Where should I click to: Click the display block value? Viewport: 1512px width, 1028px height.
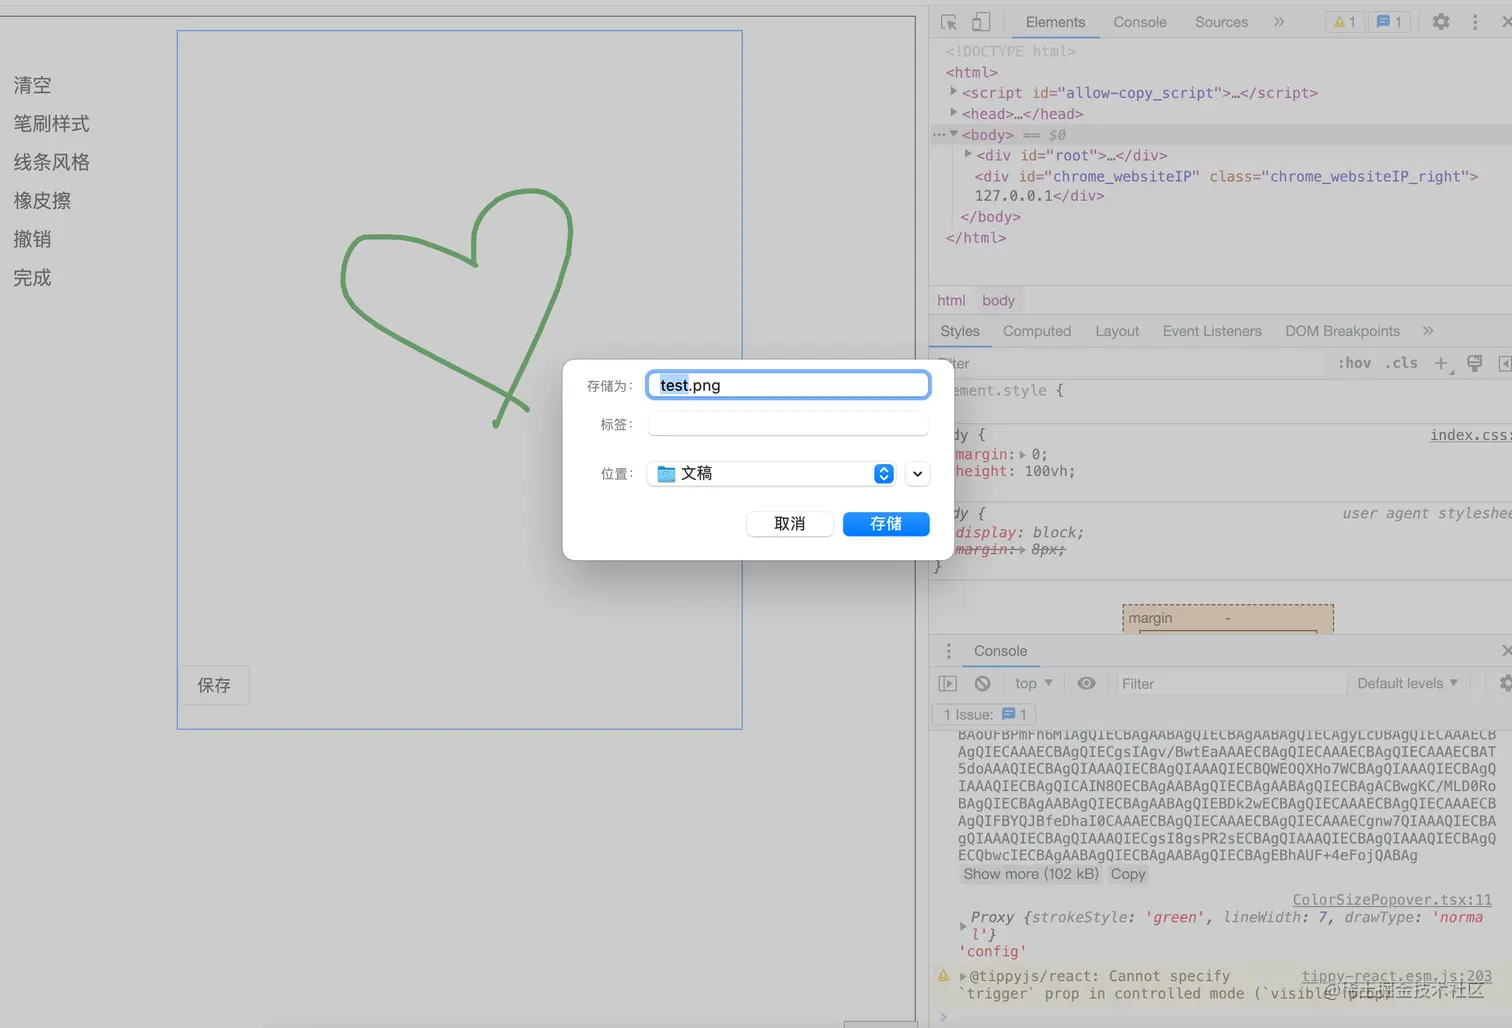1055,532
